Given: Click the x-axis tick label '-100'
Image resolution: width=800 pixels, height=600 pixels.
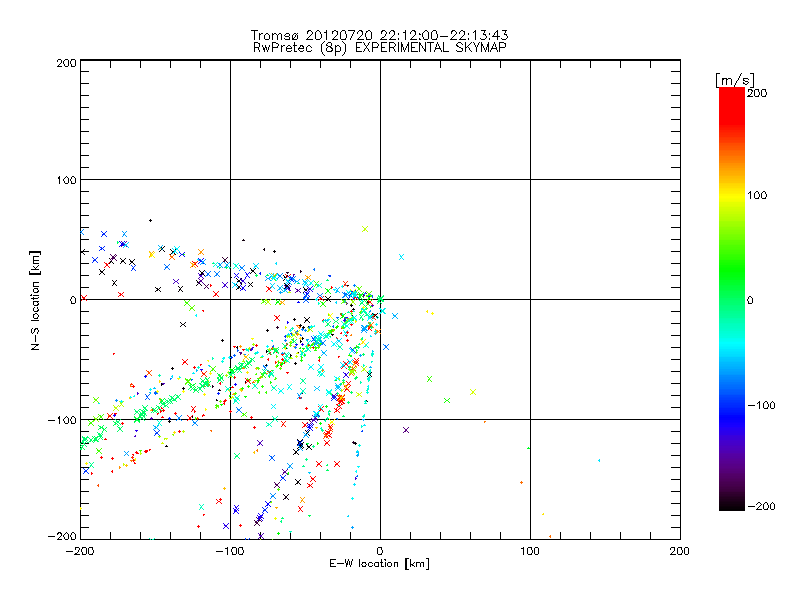Looking at the screenshot, I should 230,551.
